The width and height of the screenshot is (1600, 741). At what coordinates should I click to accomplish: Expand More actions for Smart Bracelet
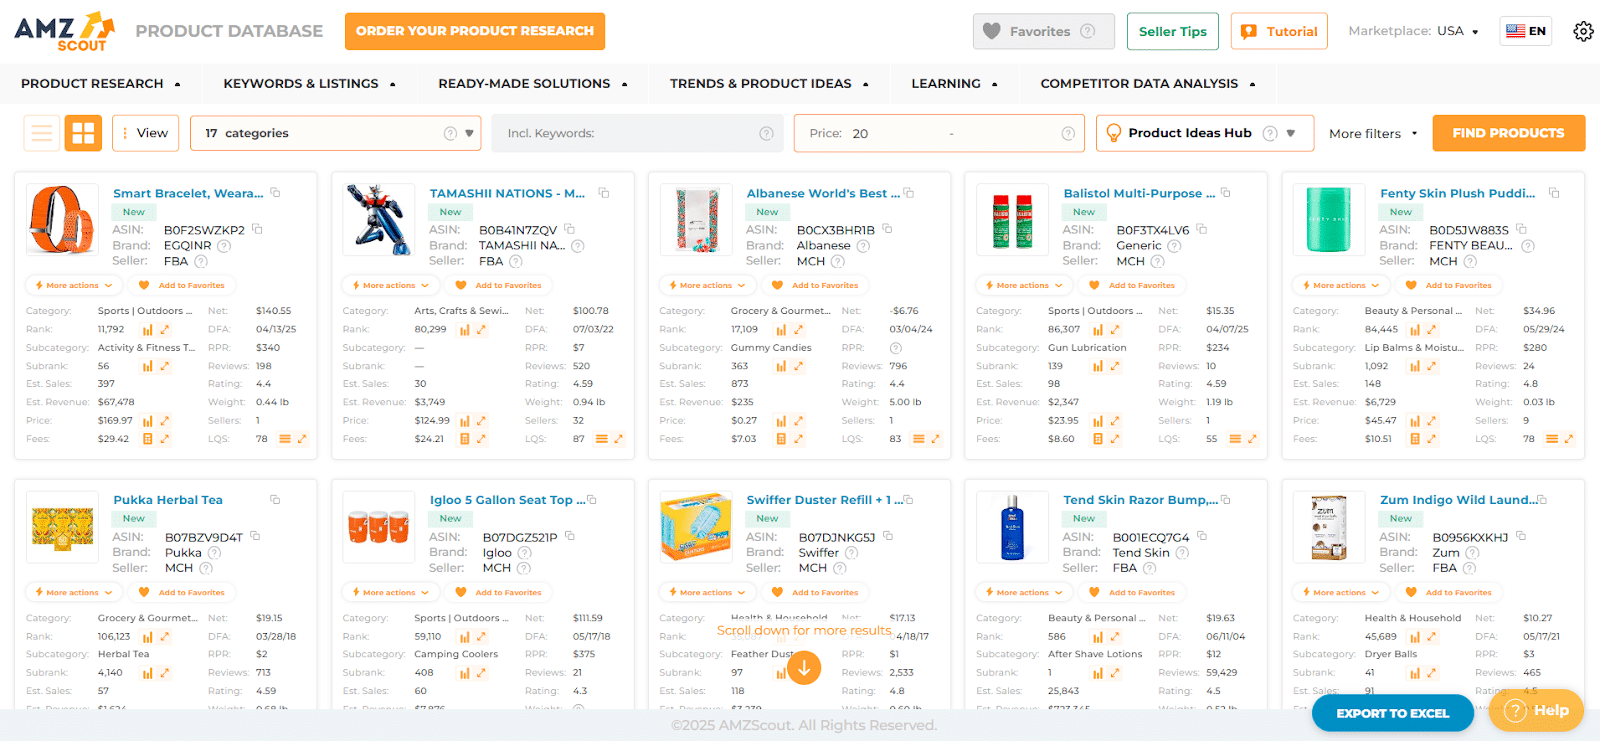(75, 285)
